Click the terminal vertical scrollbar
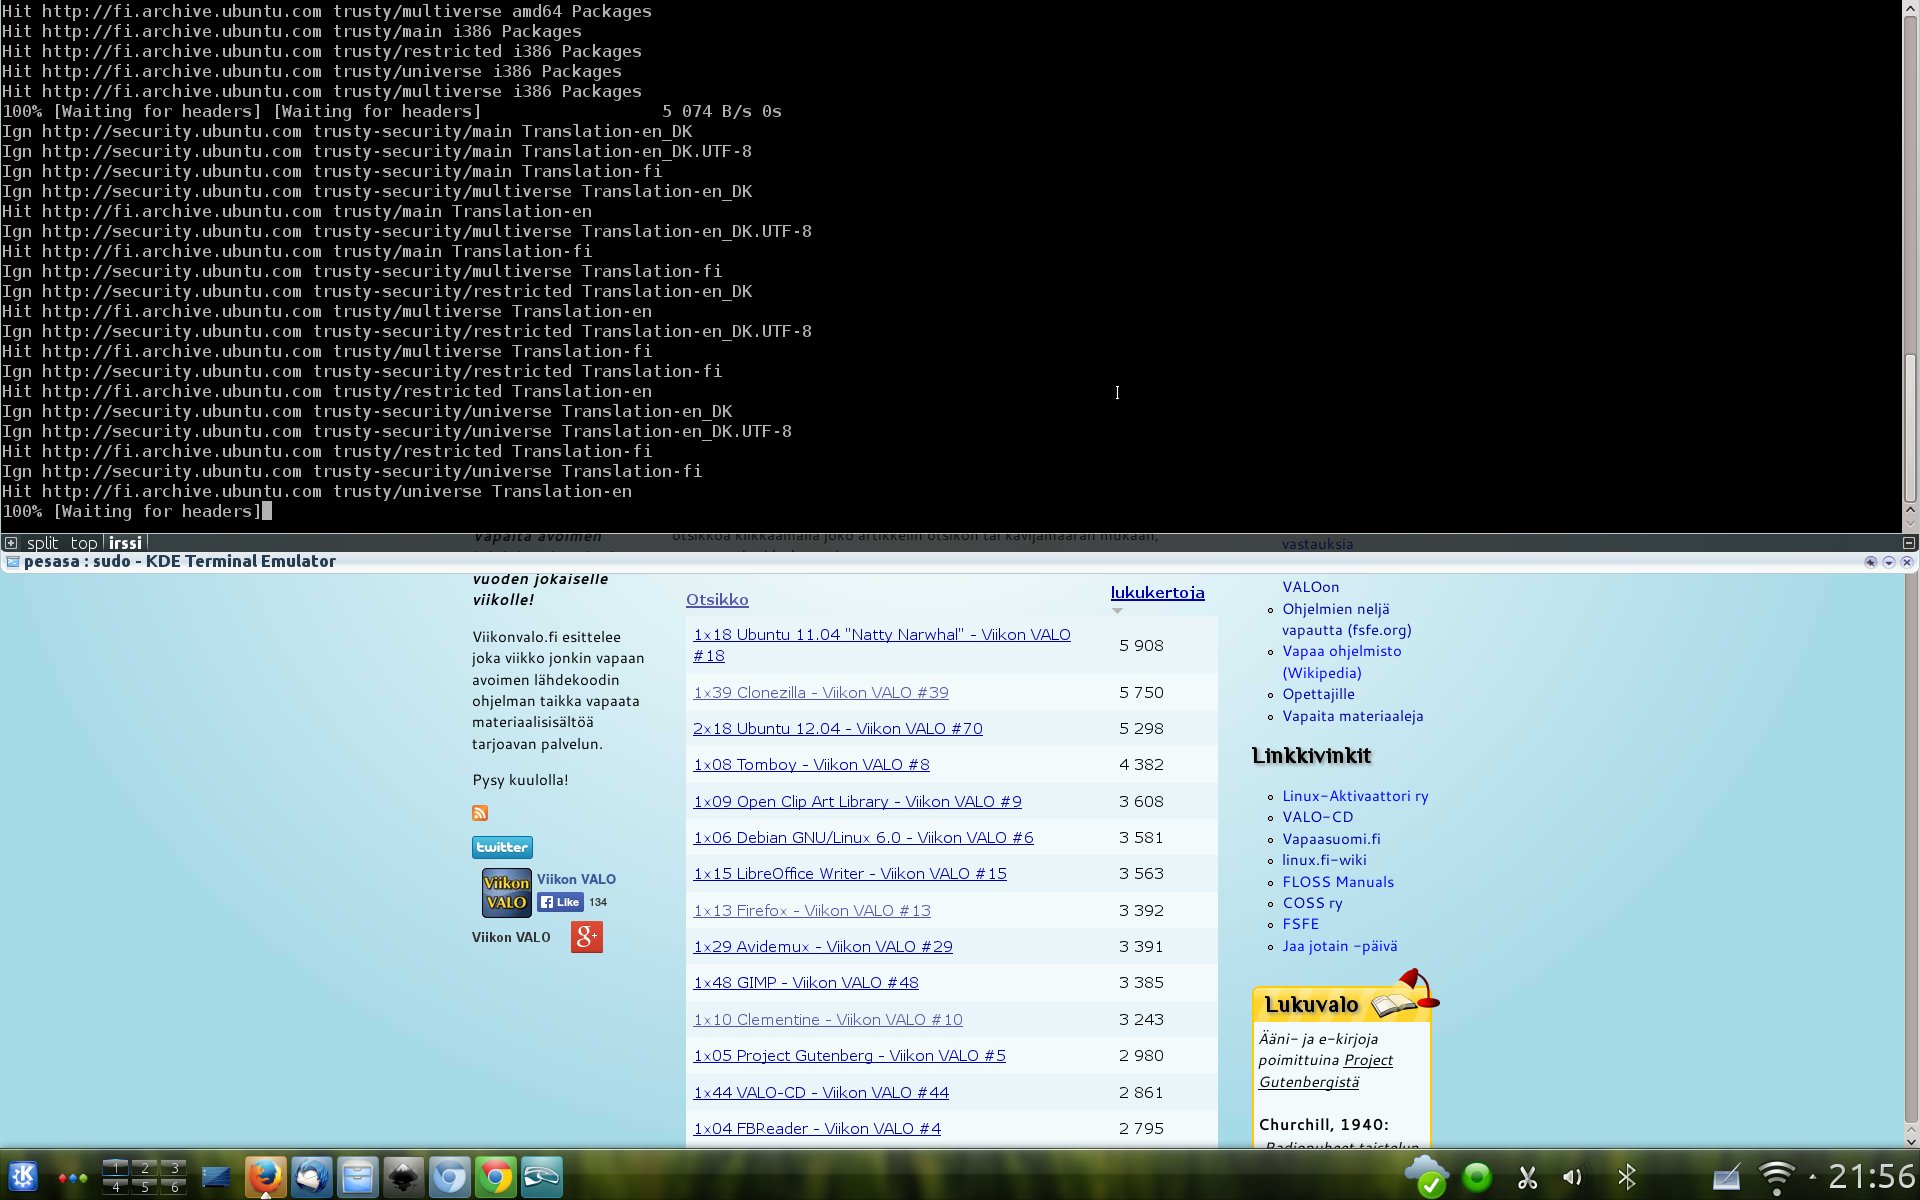This screenshot has height=1200, width=1920. [x=1910, y=428]
